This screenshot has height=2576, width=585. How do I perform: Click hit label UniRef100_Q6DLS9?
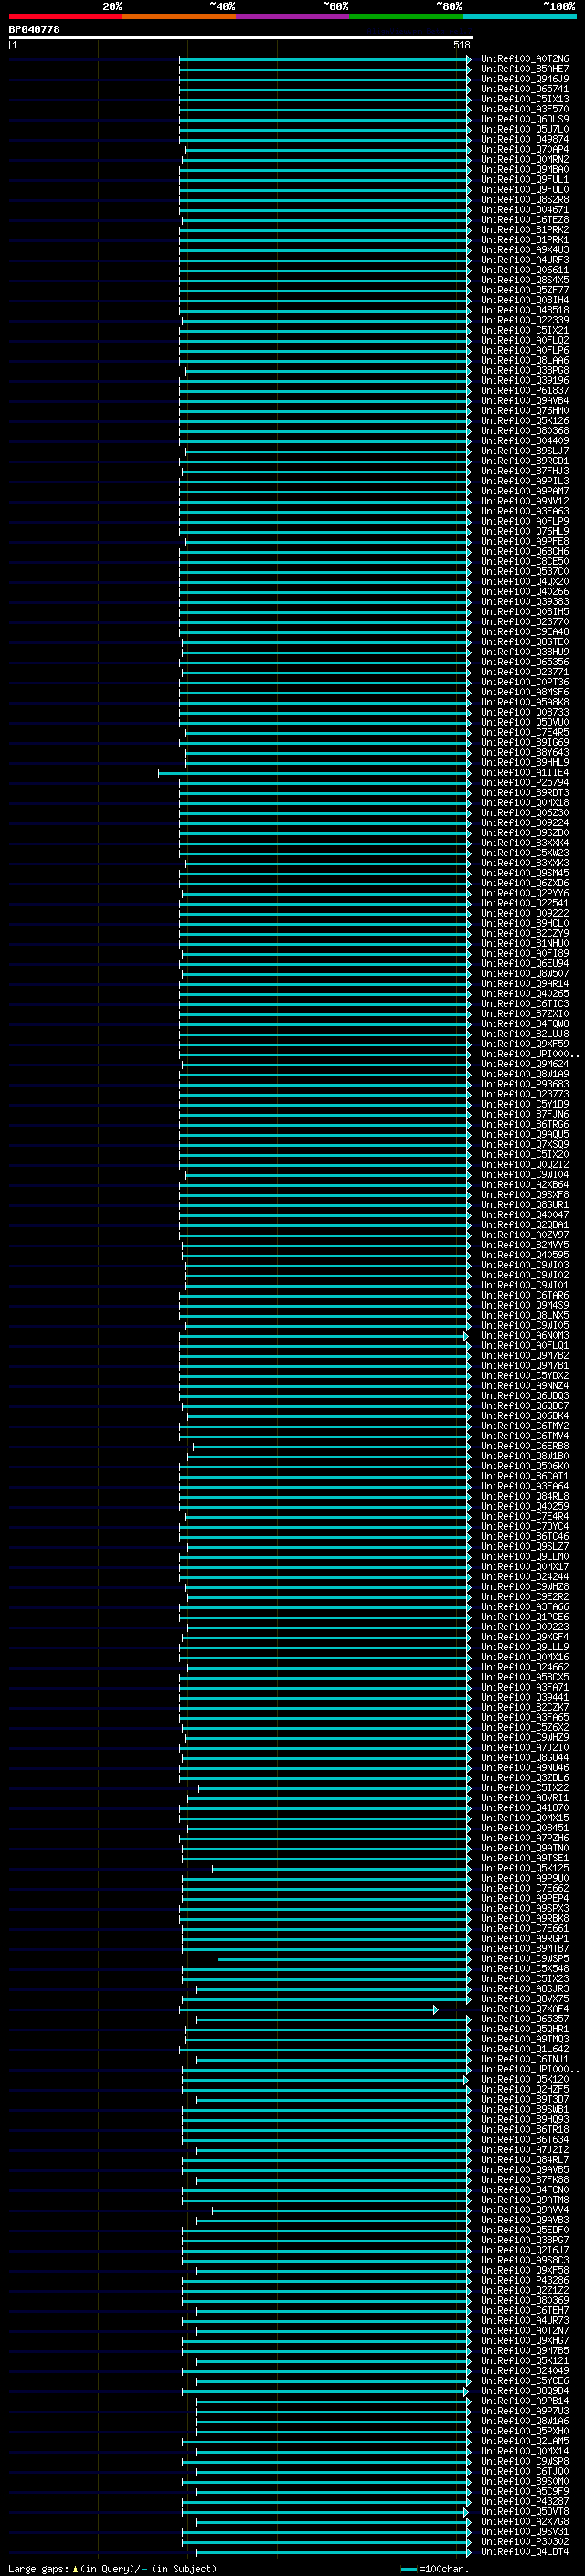(525, 119)
